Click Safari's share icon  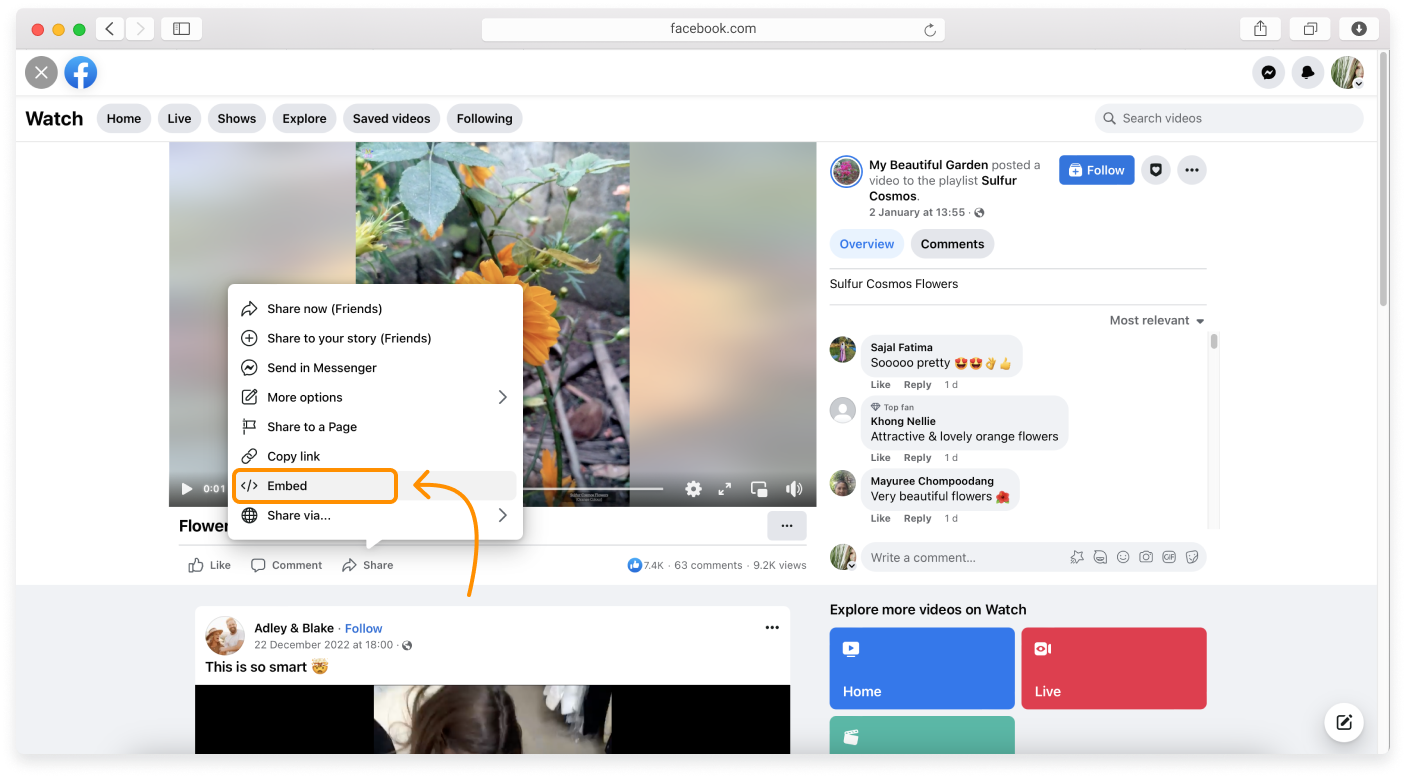click(1260, 29)
